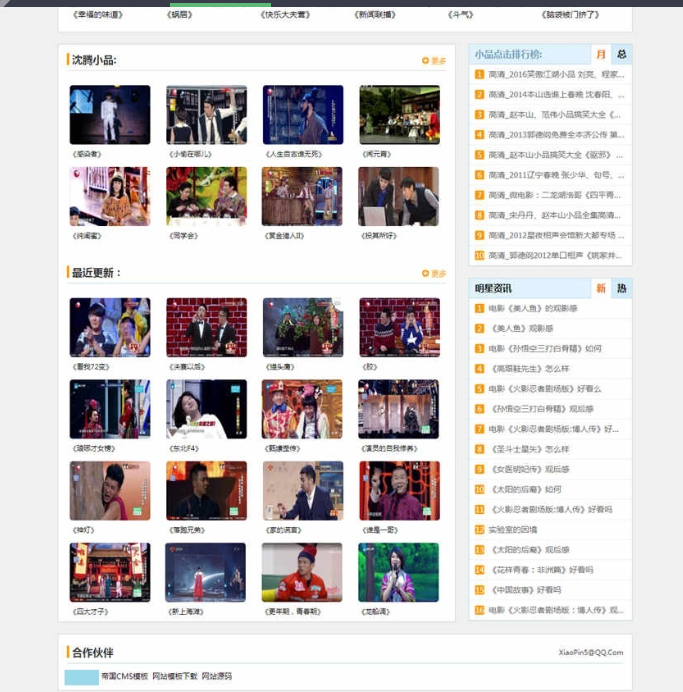
Task: Open the 《快乐大夫妻》 link in top row
Action: pyautogui.click(x=285, y=15)
